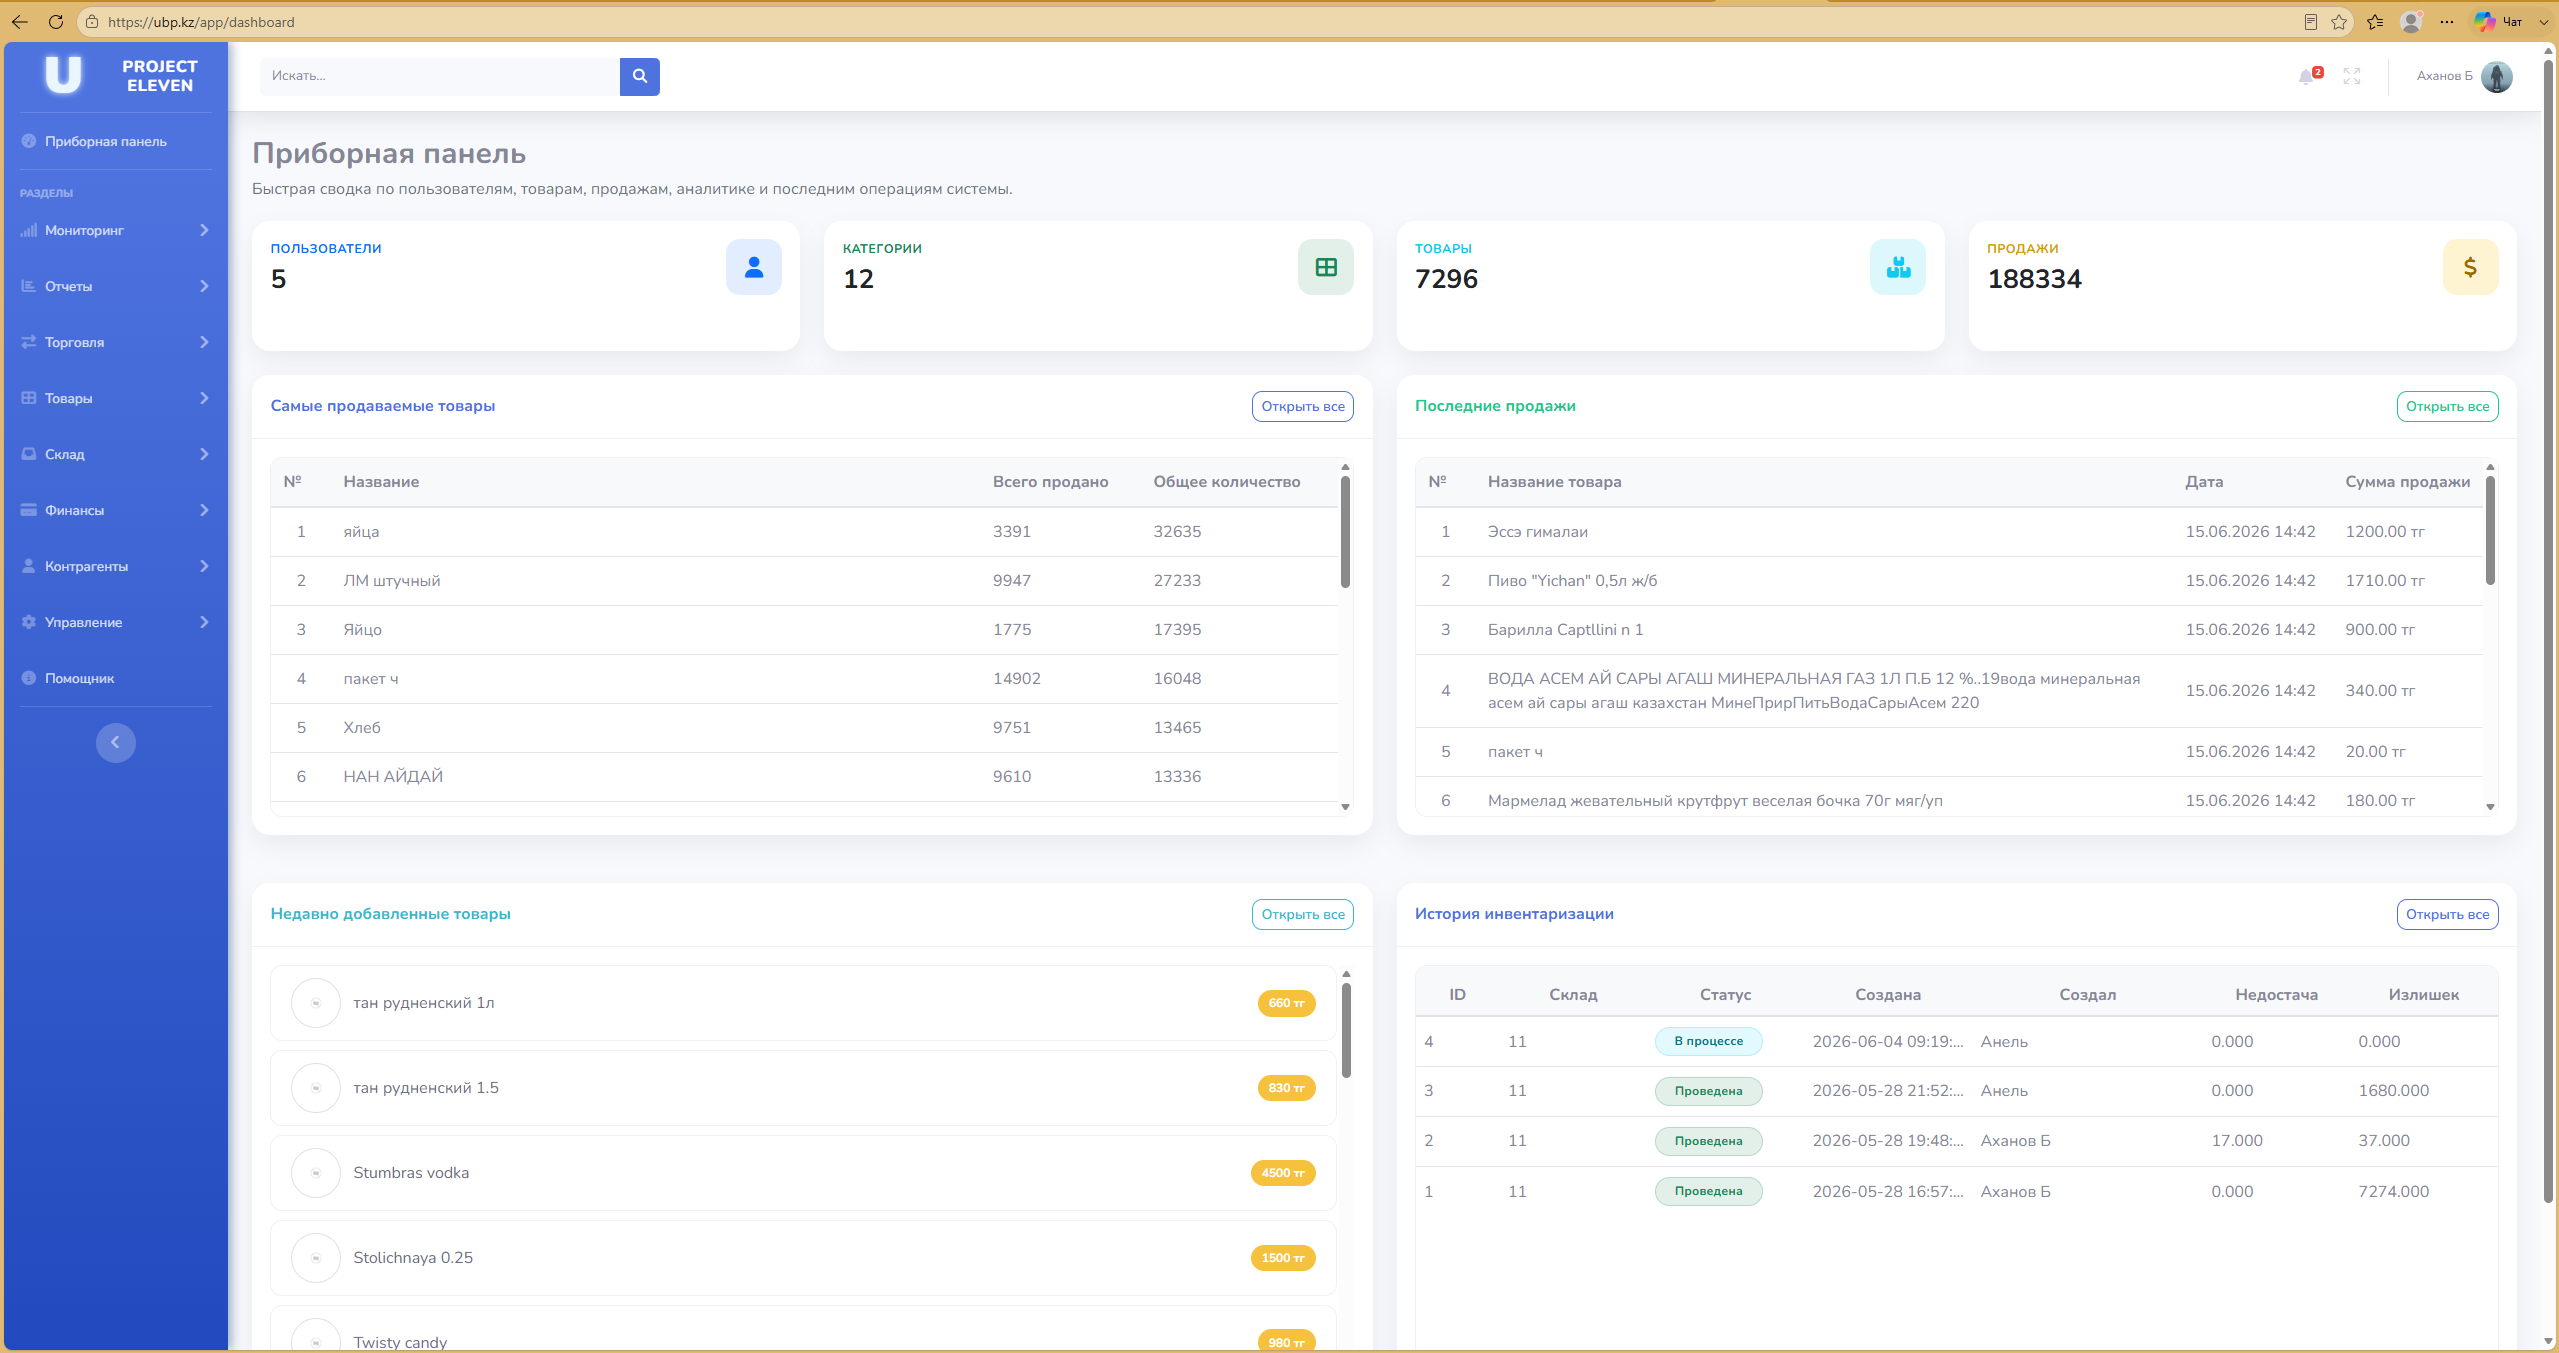Click the dashboard gauge icon in sidebar

29,141
